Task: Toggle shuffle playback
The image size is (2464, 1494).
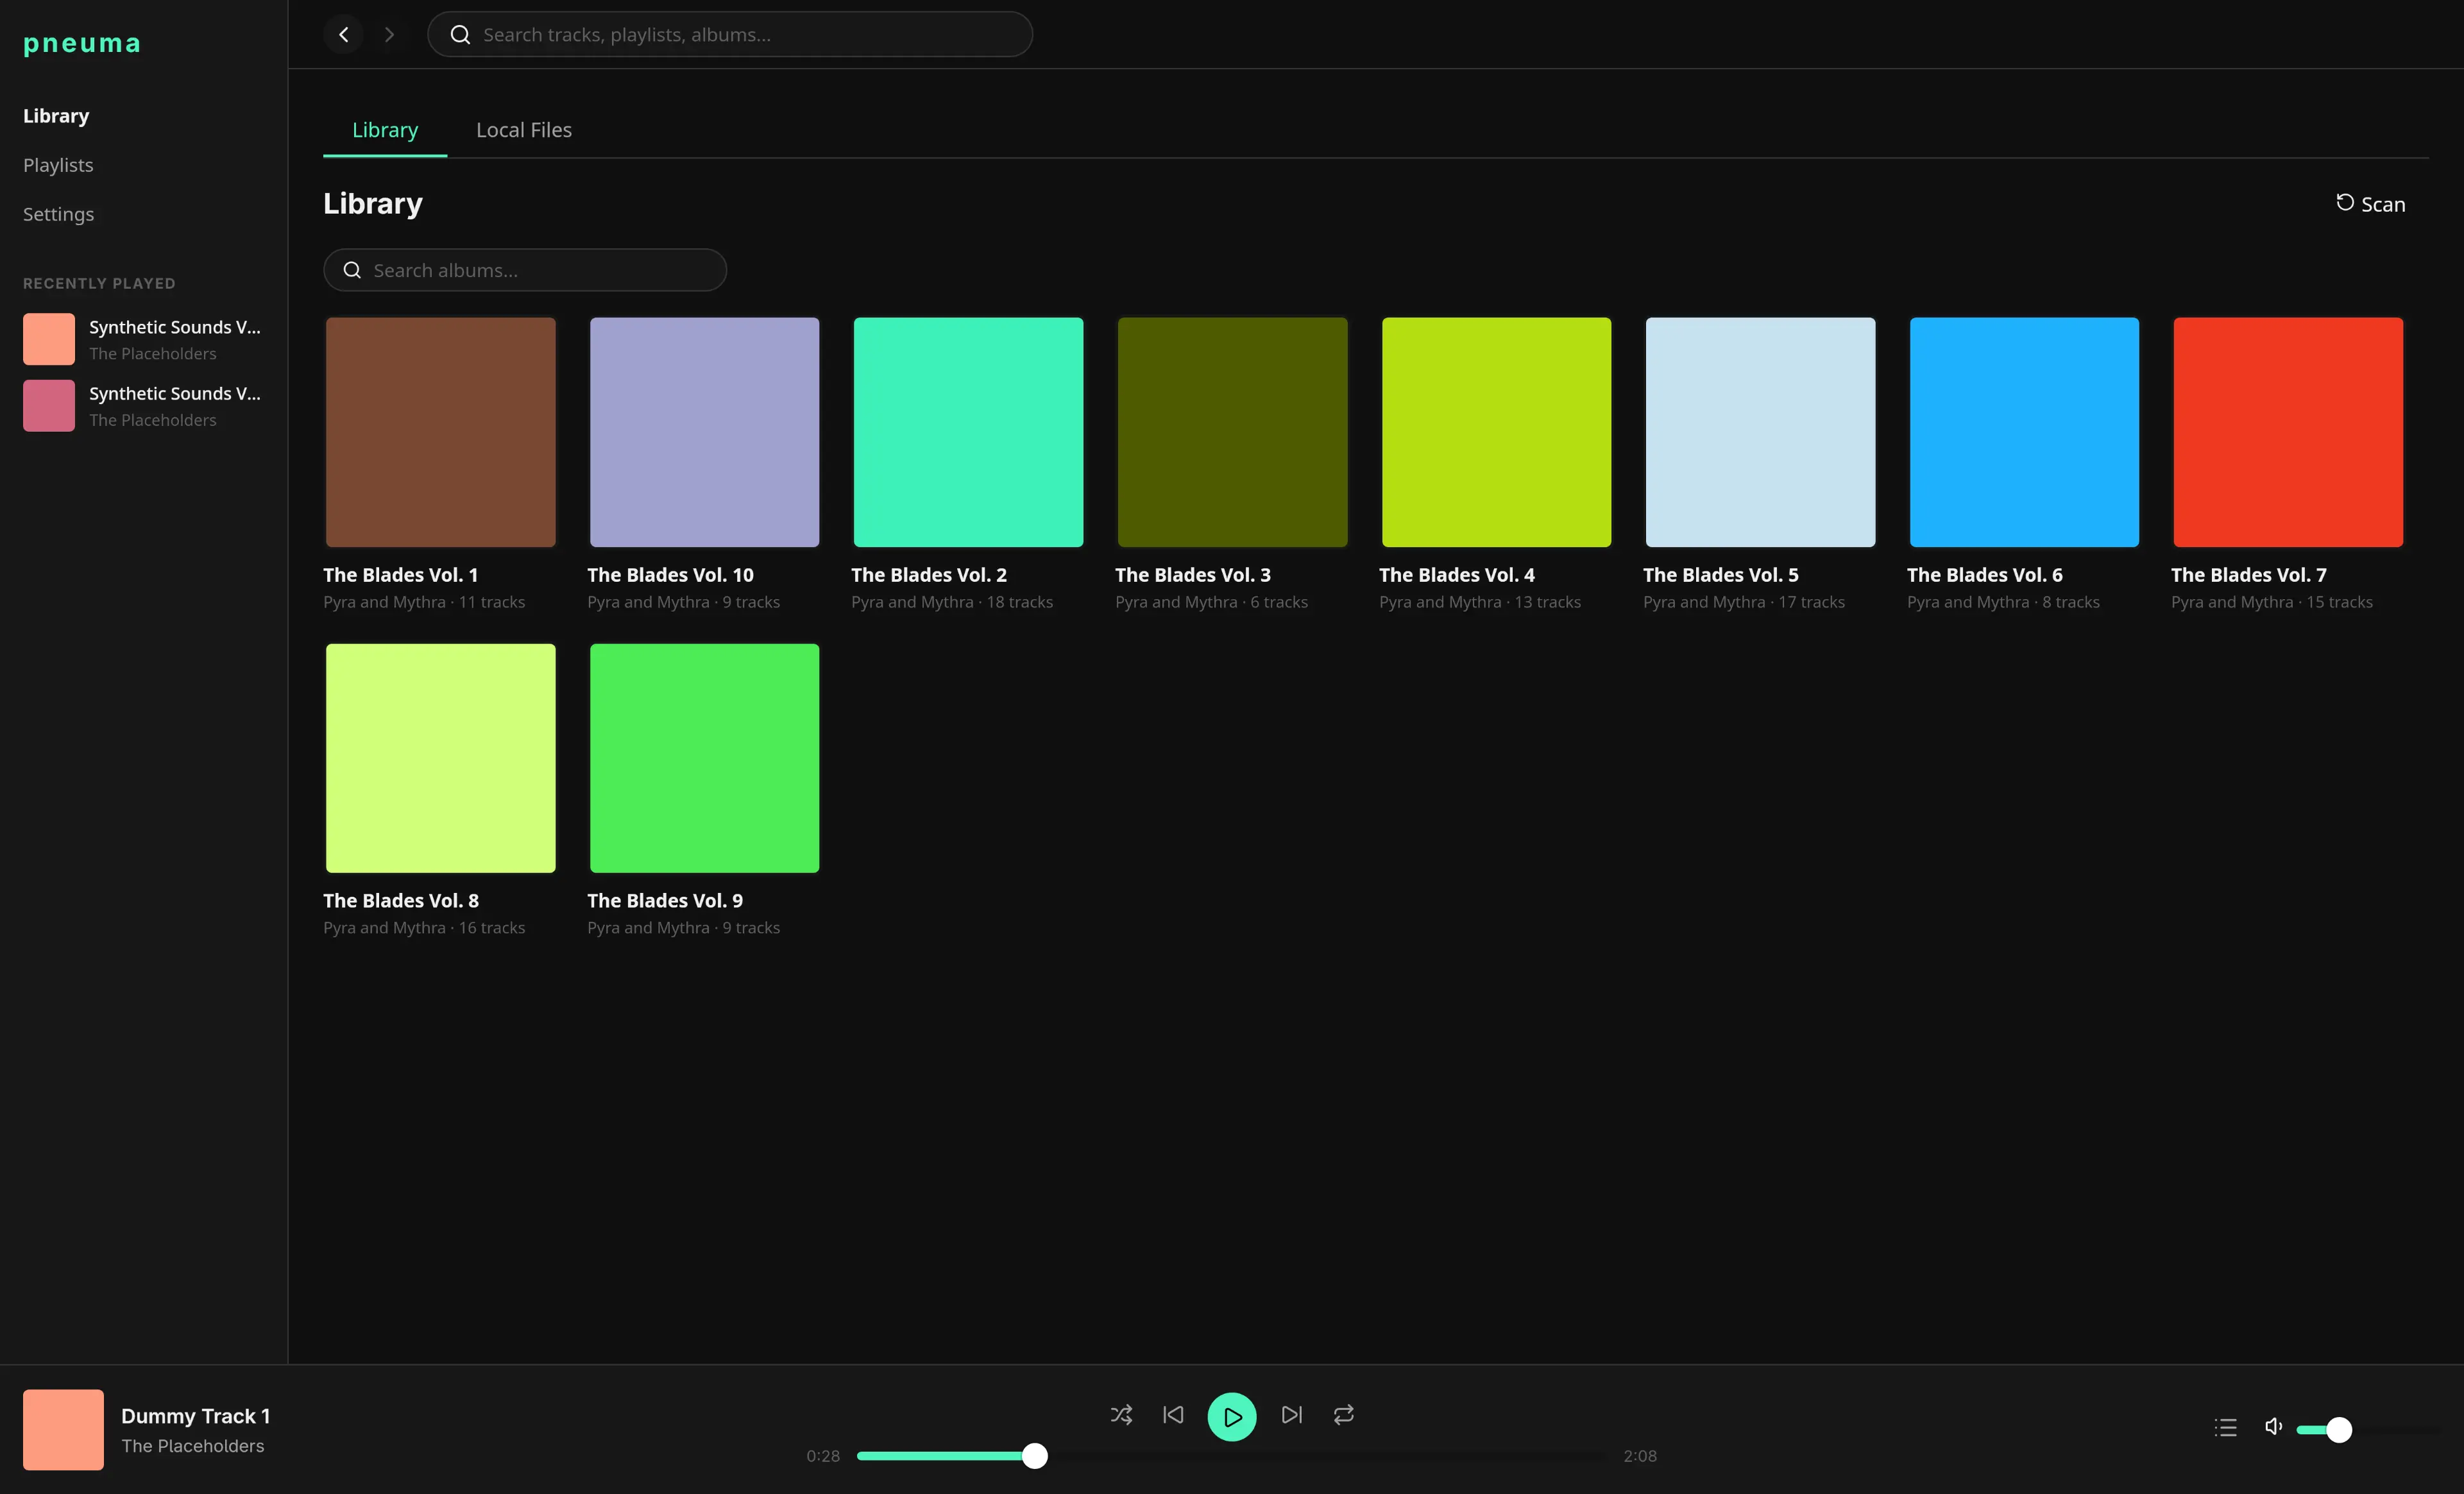Action: tap(1121, 1415)
